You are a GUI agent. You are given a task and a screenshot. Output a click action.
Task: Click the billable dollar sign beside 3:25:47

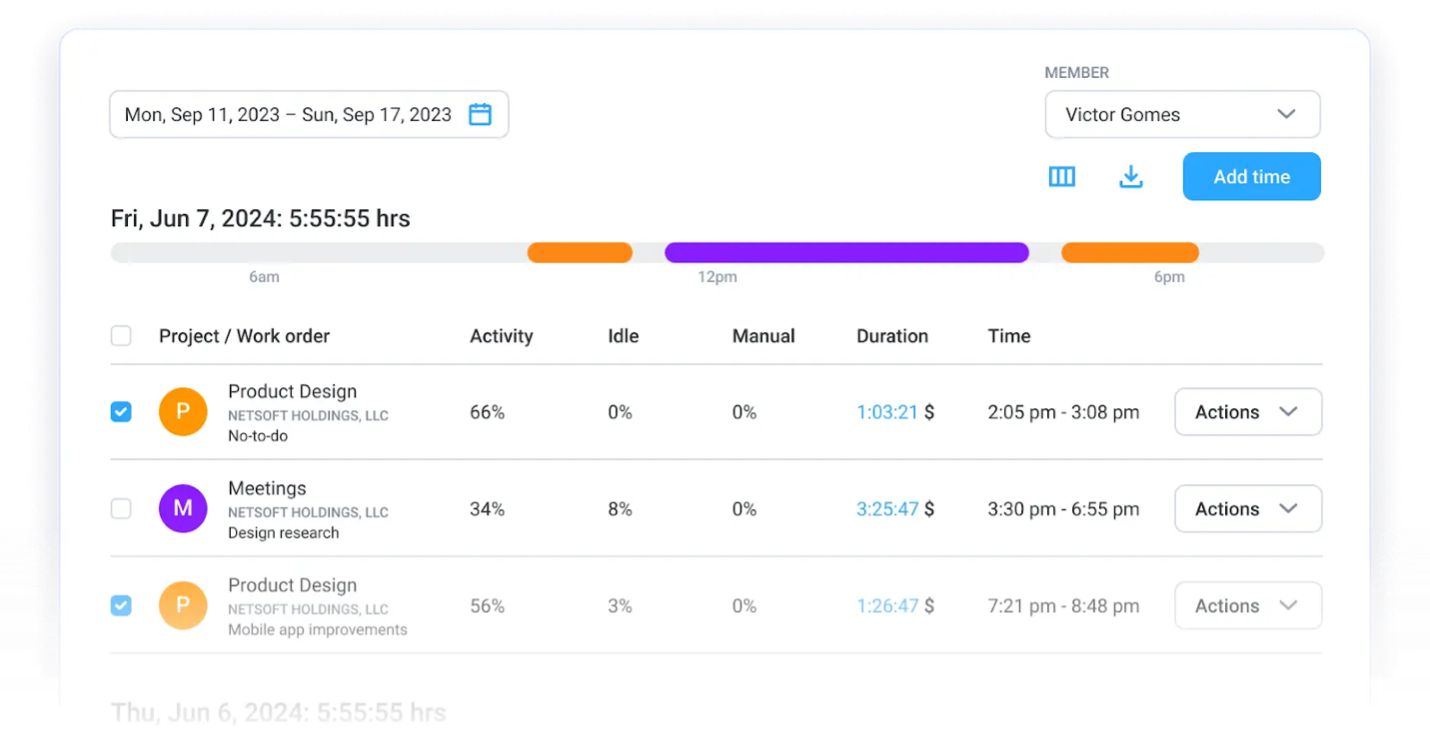[929, 509]
